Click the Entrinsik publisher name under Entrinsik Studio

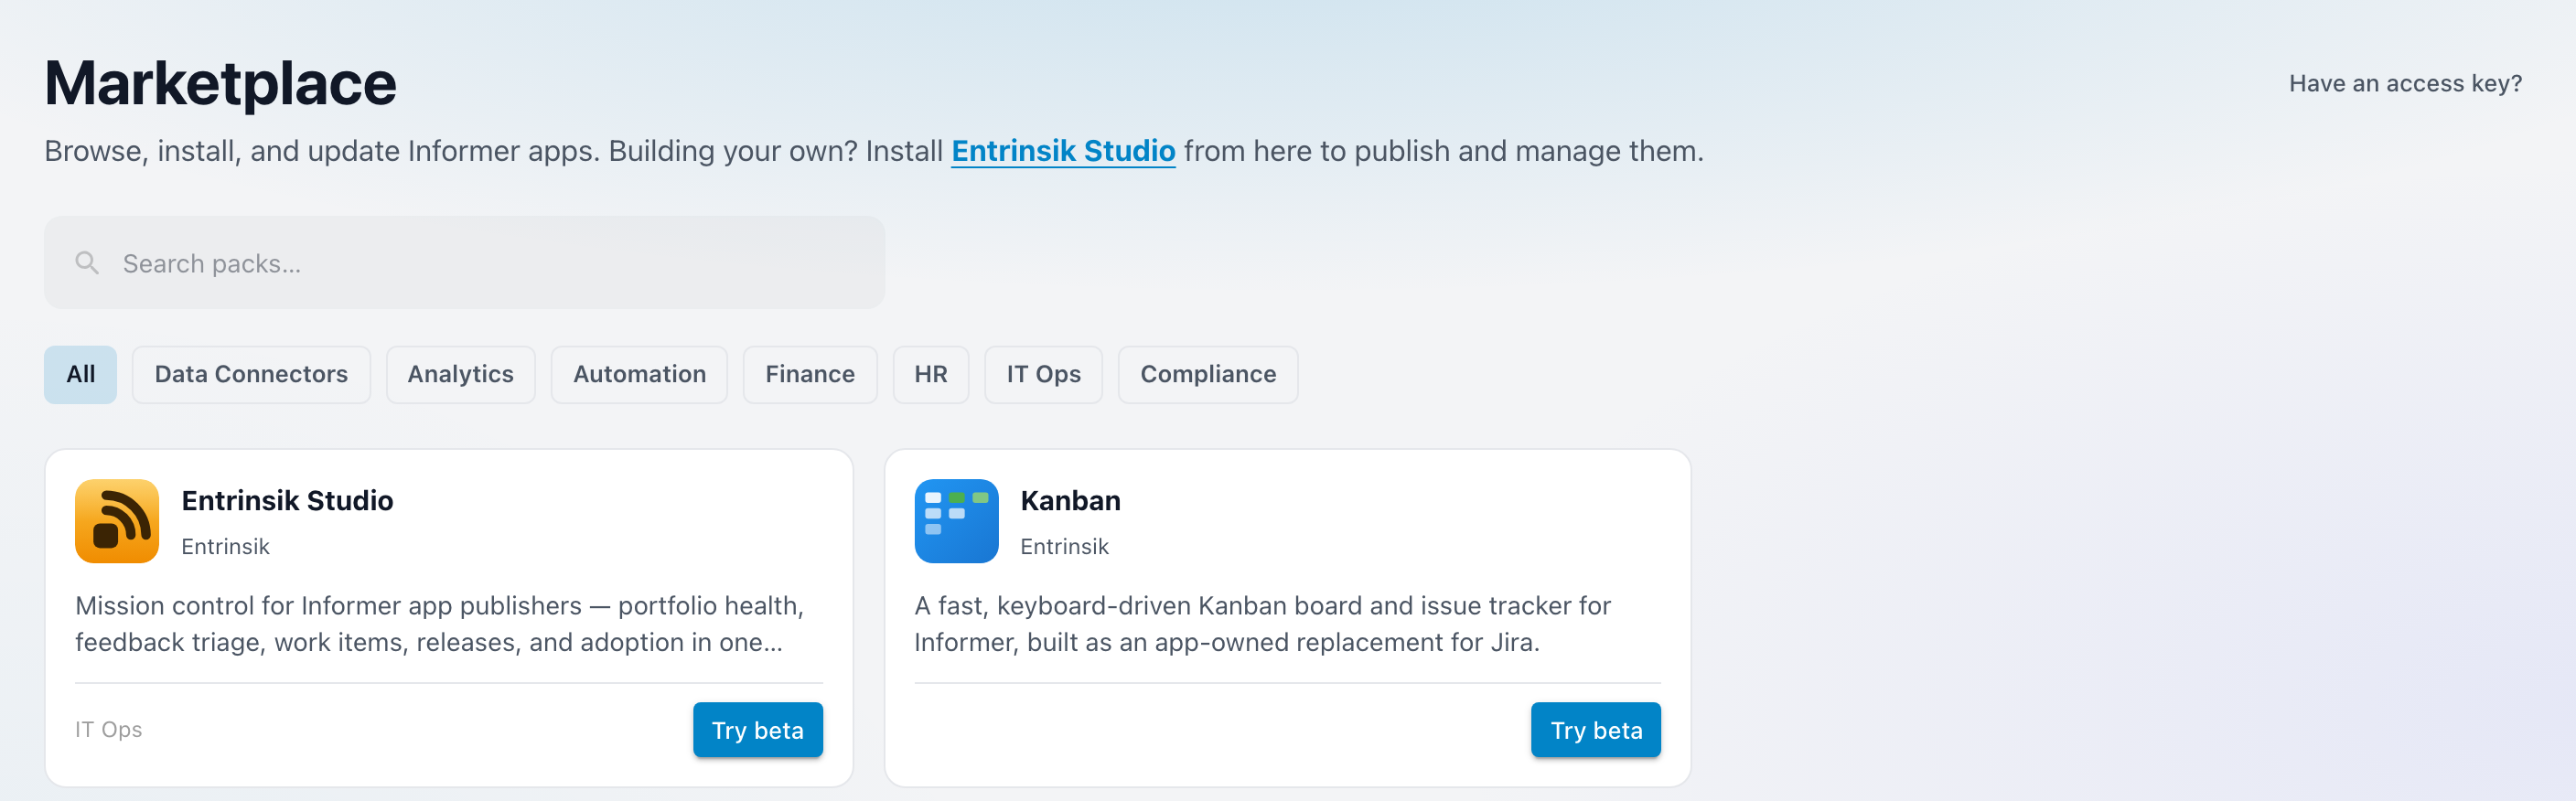[x=225, y=546]
